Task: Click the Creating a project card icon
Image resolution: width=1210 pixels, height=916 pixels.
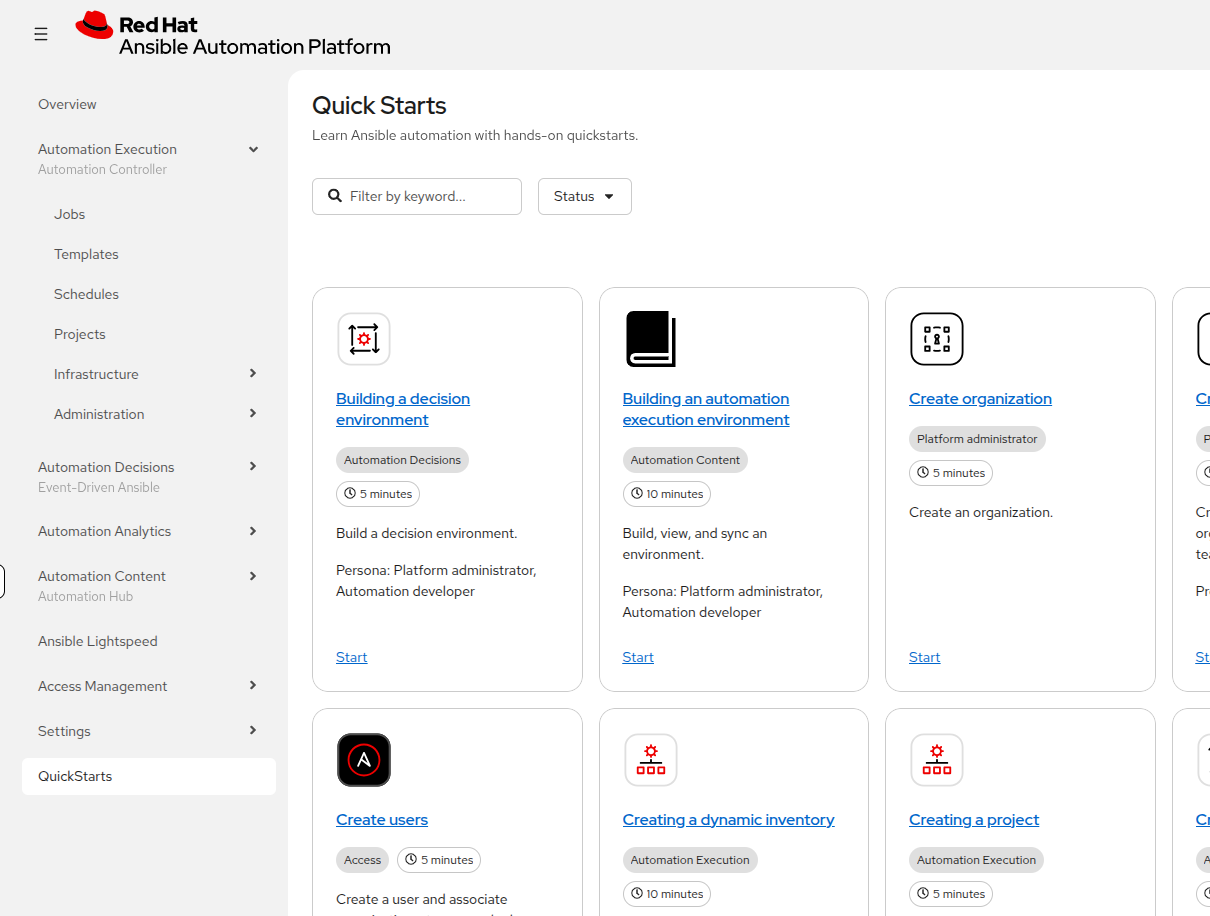Action: pos(937,760)
